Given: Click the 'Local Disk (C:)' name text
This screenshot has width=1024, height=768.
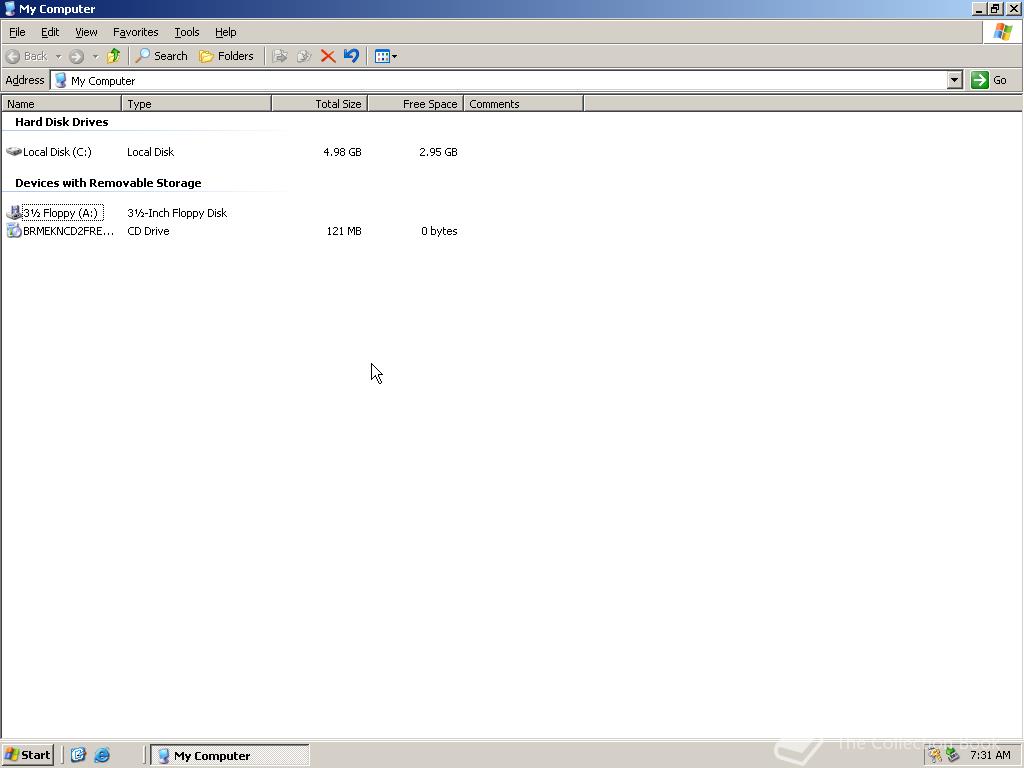Looking at the screenshot, I should click(57, 152).
